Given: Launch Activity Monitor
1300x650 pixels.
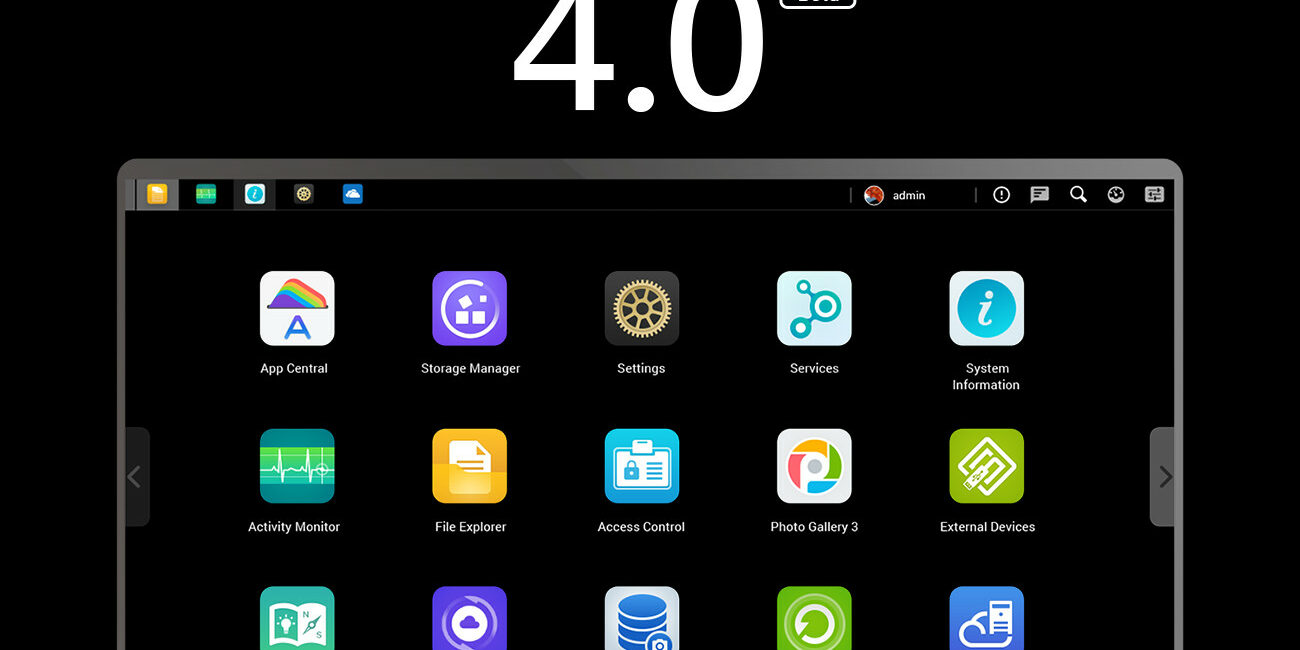Looking at the screenshot, I should pos(296,466).
